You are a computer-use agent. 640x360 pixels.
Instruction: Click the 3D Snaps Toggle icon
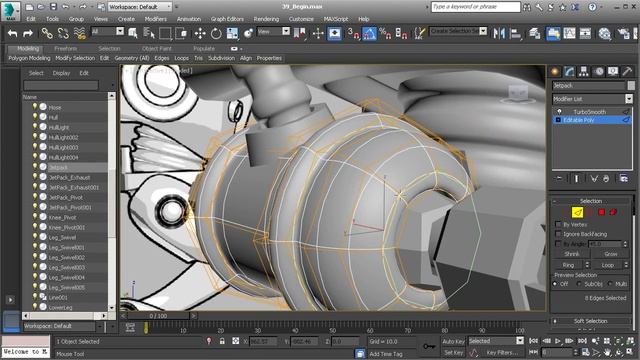(353, 33)
